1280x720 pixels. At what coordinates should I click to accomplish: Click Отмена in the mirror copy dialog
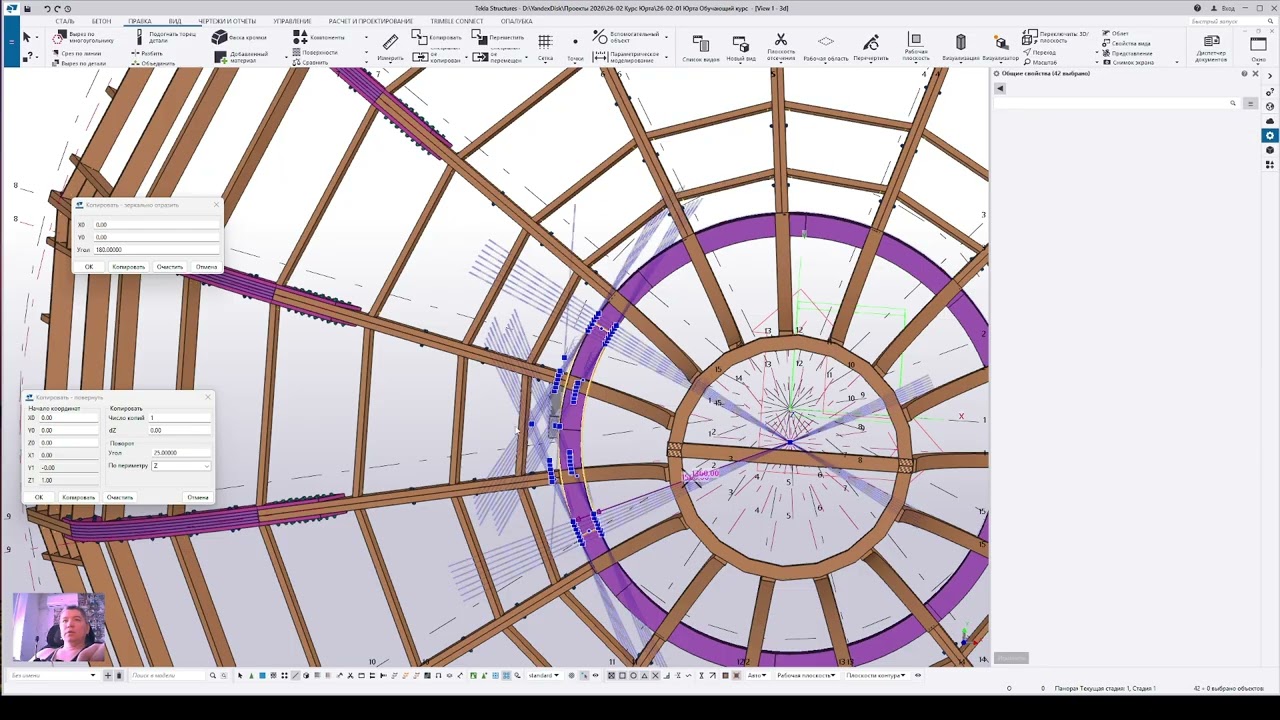click(x=206, y=267)
